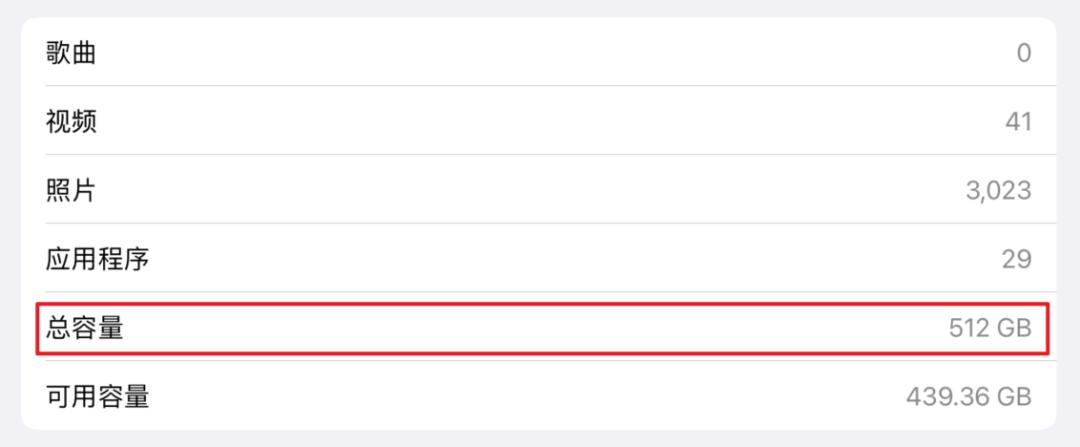Select the 439.36 GB available value

click(968, 396)
